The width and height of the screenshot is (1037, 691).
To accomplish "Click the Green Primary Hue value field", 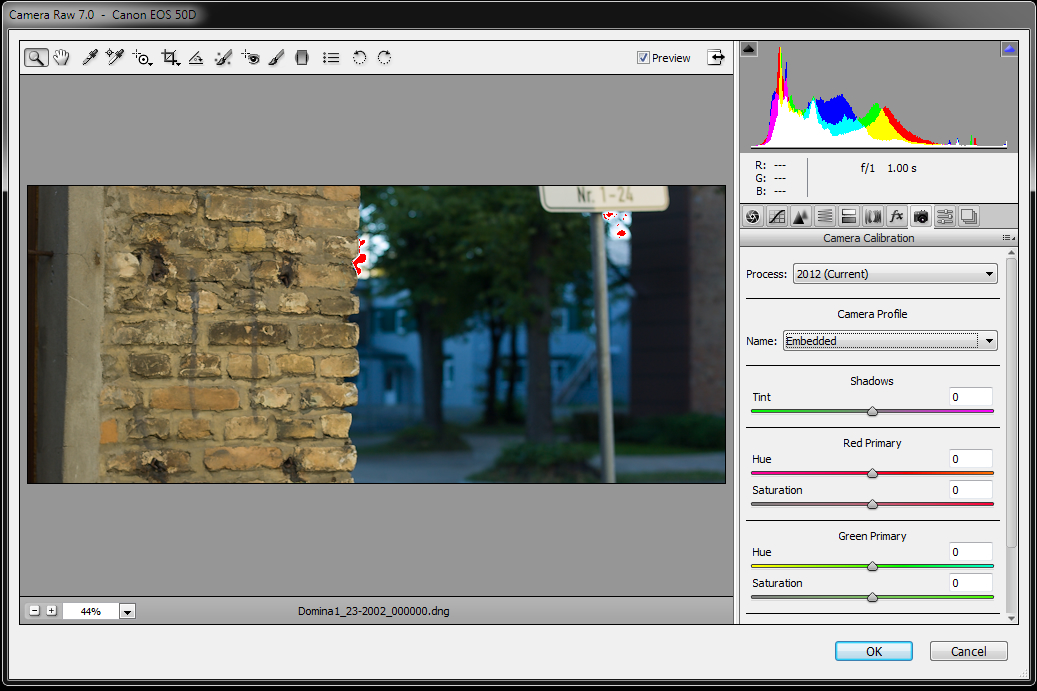I will (971, 552).
